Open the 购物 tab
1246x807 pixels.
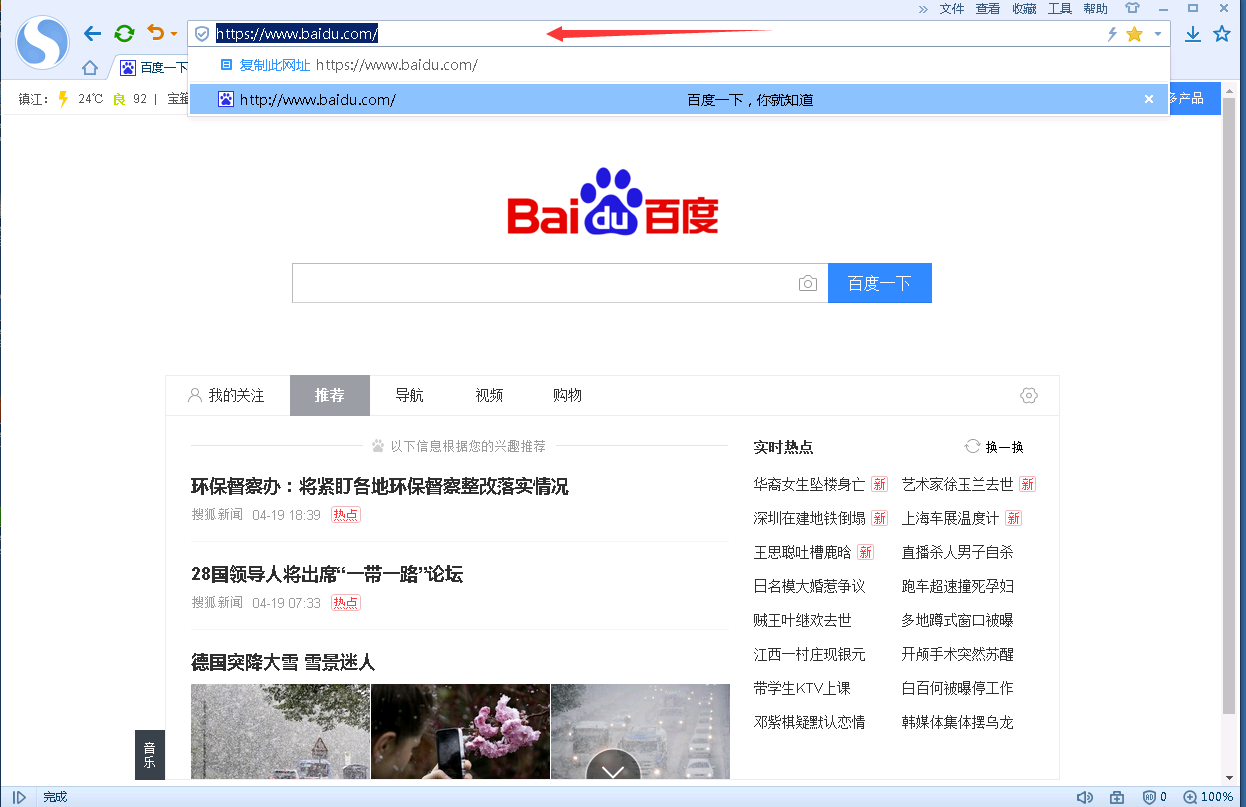tap(568, 396)
